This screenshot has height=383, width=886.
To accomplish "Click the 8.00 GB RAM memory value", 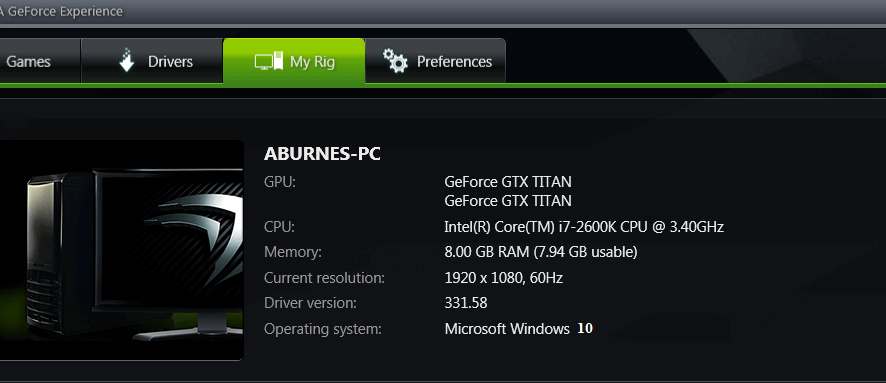I will 541,252.
